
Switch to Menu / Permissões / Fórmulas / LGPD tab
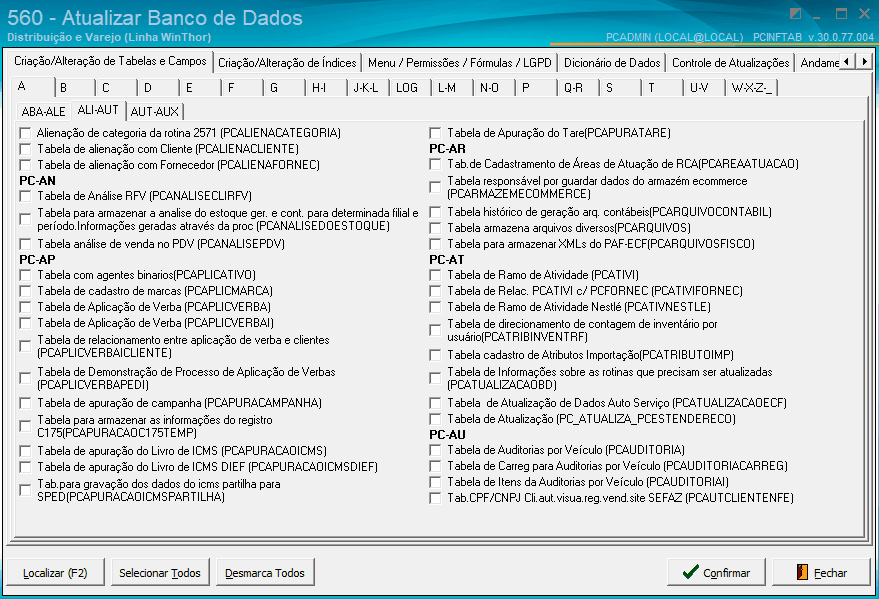[x=460, y=63]
